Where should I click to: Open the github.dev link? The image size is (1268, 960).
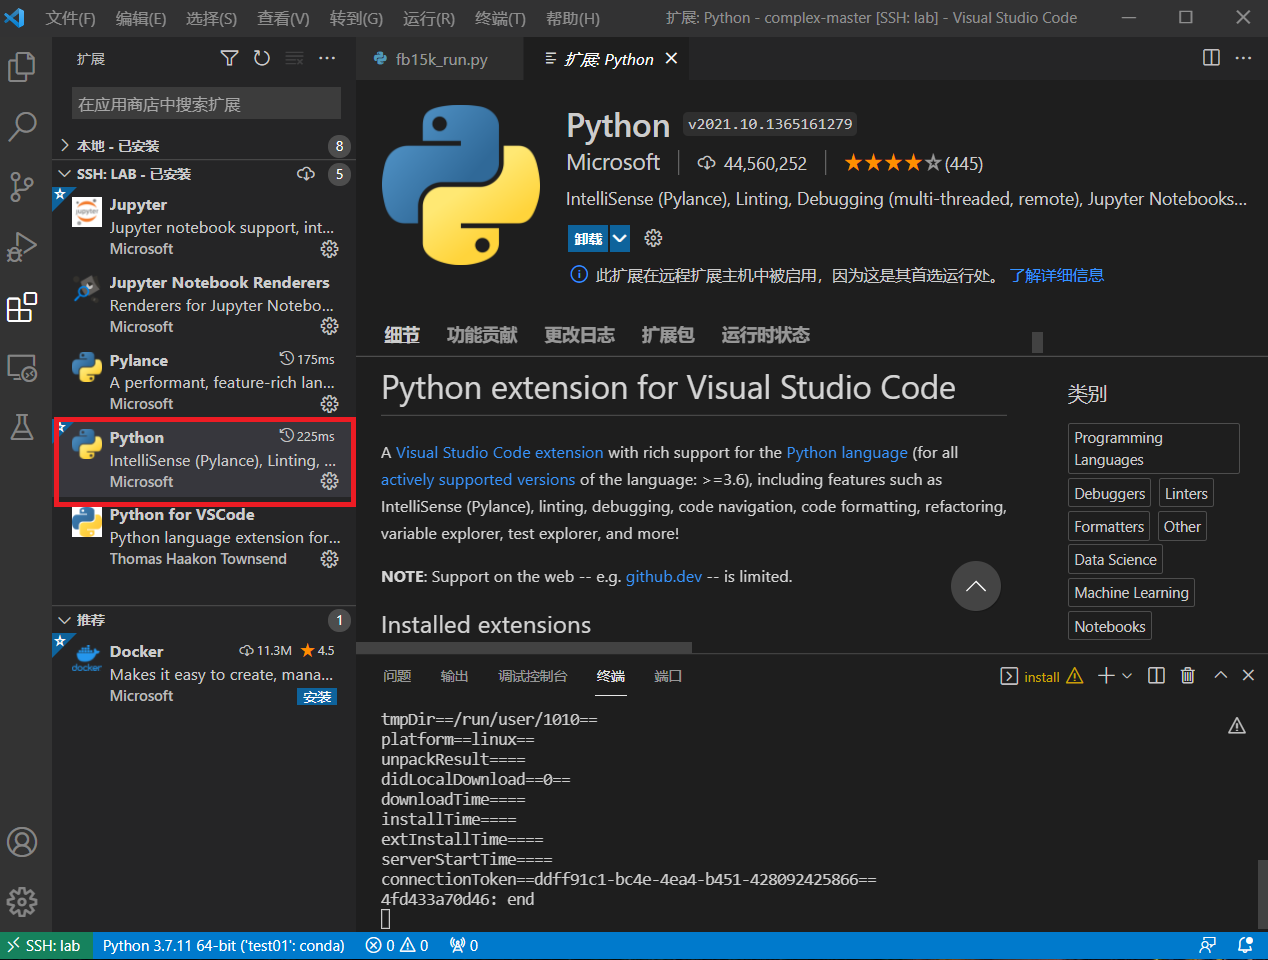[x=663, y=577]
